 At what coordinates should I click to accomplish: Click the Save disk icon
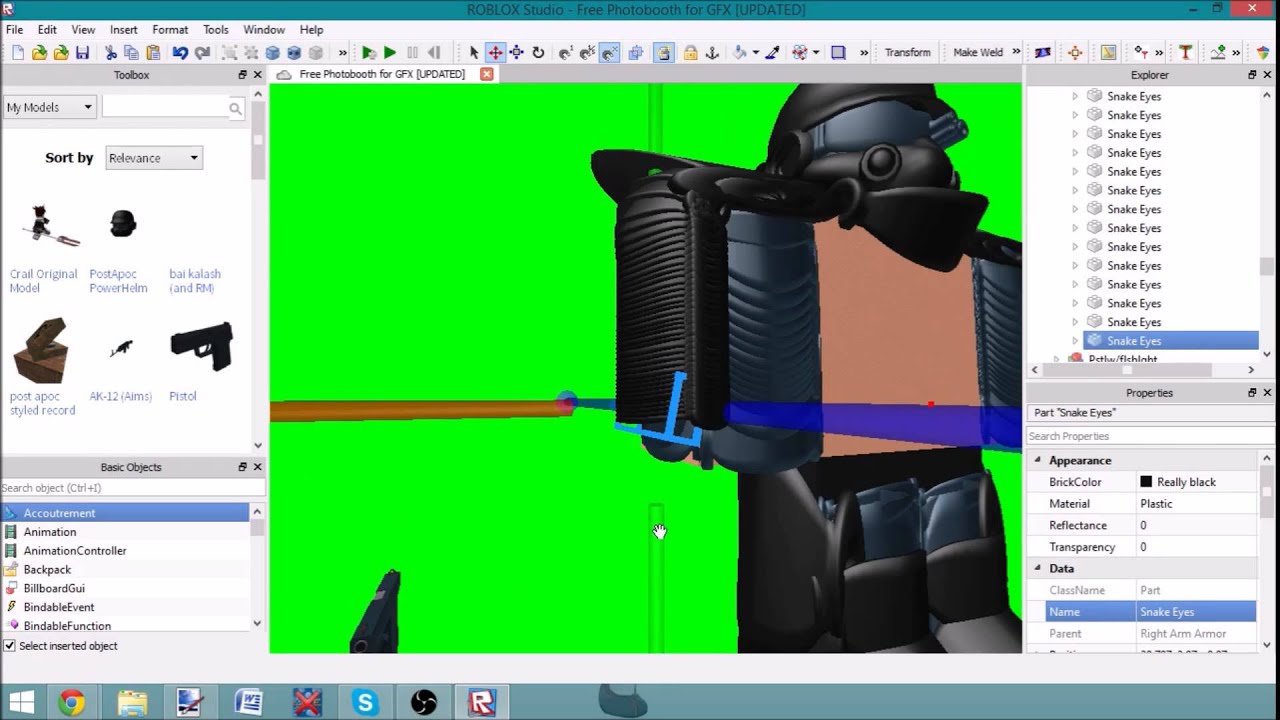(82, 53)
